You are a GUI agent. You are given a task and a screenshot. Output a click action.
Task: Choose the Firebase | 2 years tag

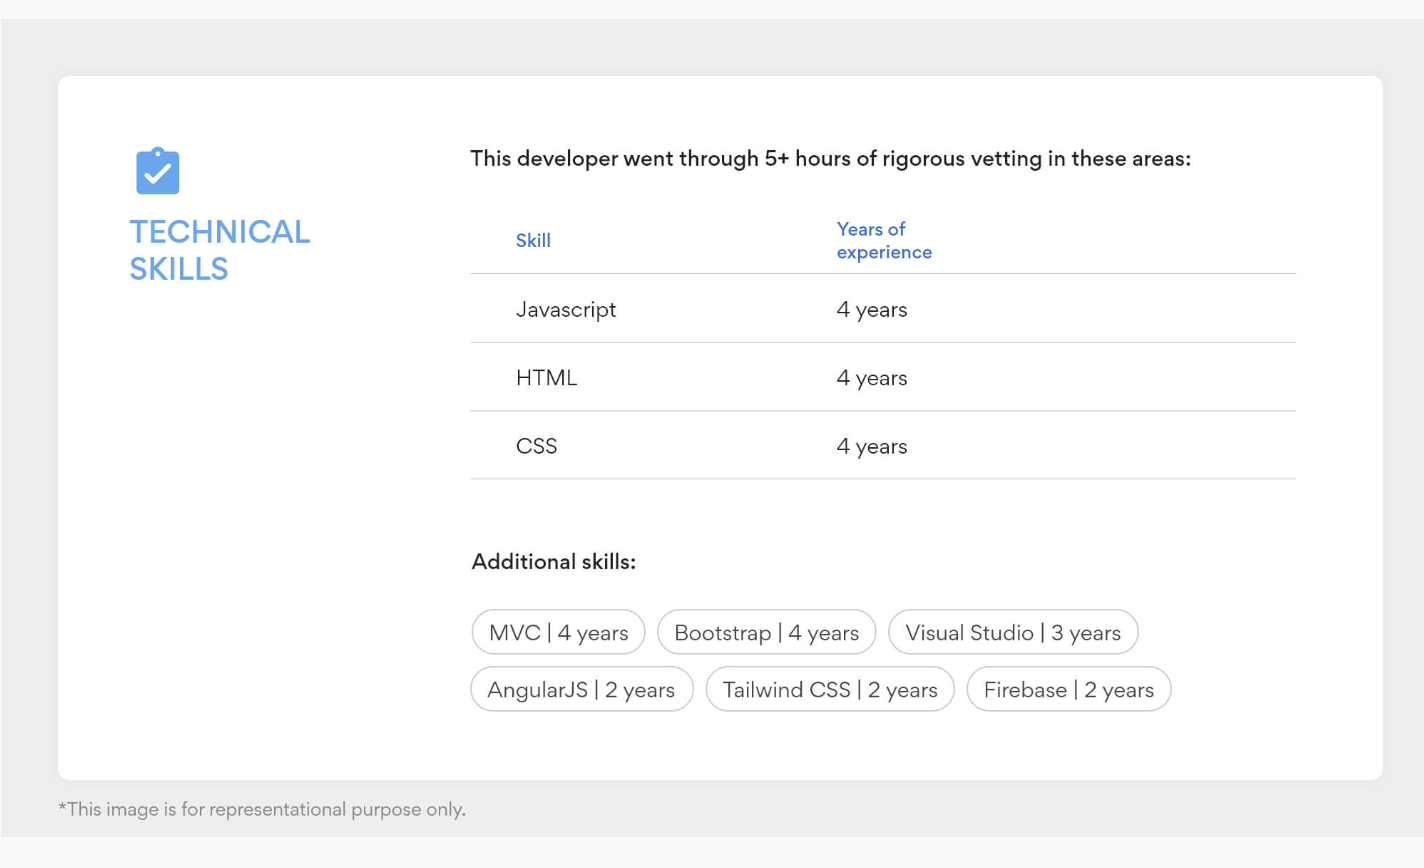pos(1068,689)
